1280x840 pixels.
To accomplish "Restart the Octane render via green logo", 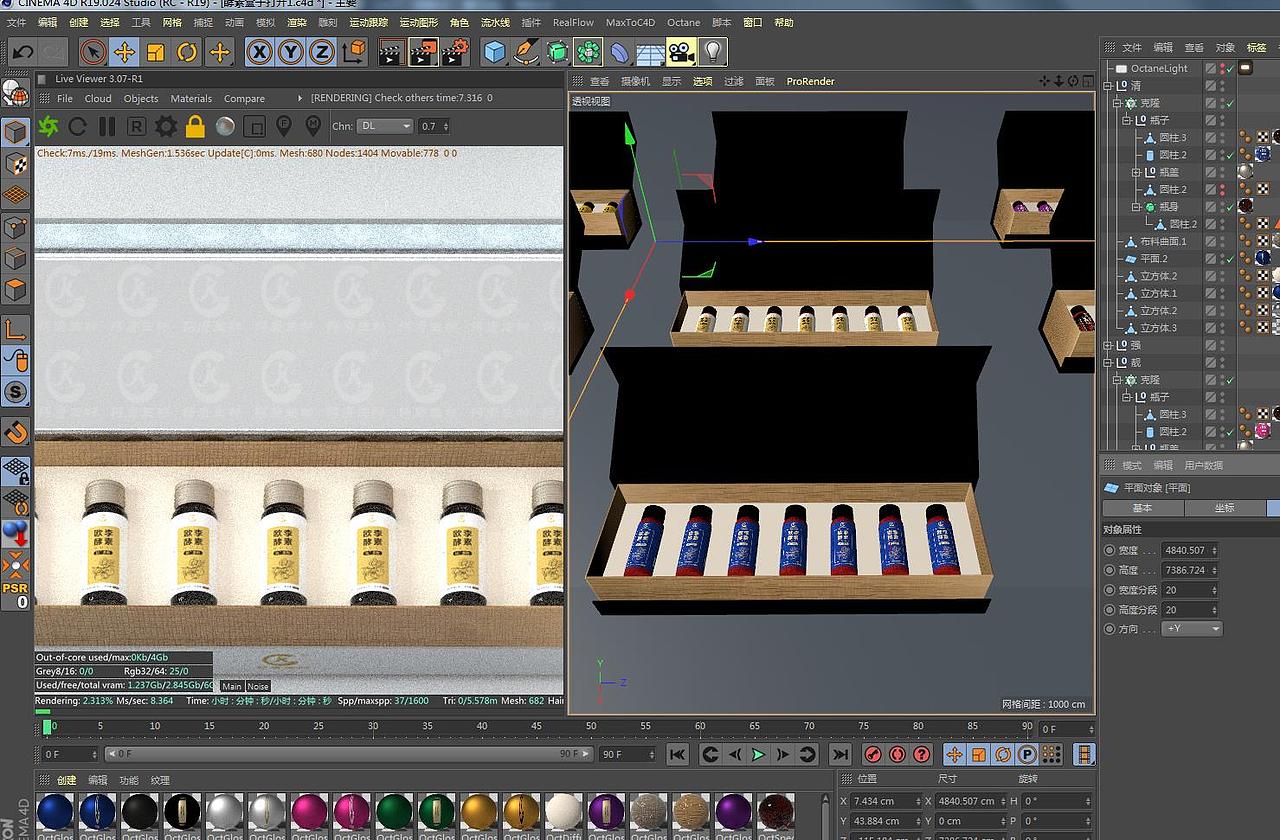I will pyautogui.click(x=48, y=126).
